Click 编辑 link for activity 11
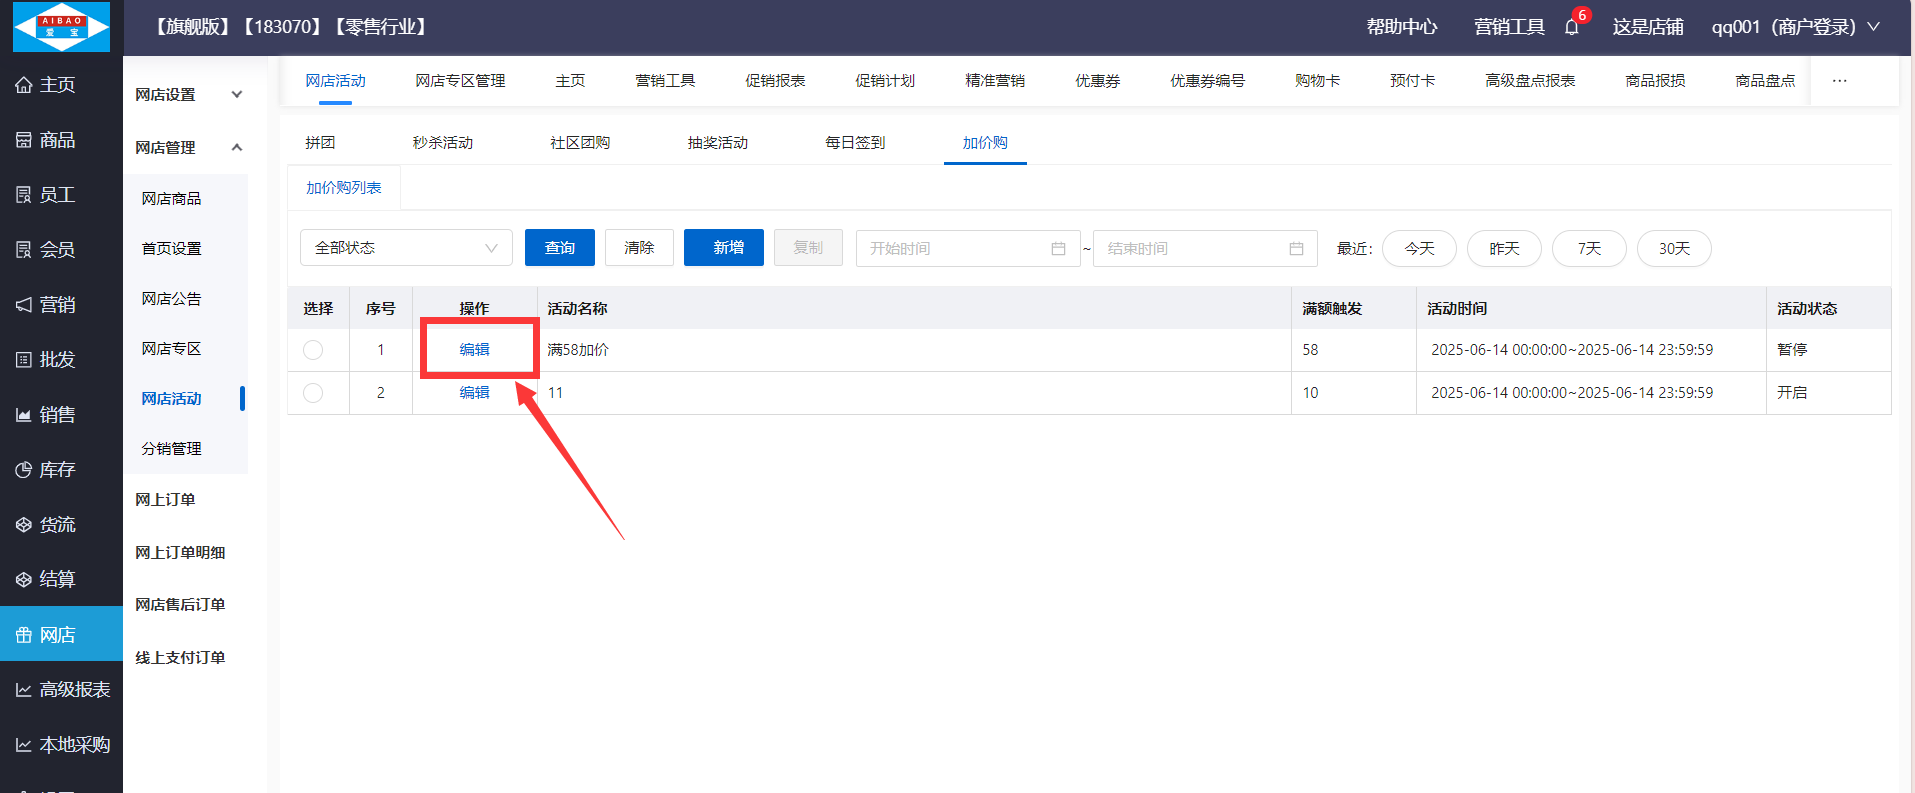 [474, 393]
